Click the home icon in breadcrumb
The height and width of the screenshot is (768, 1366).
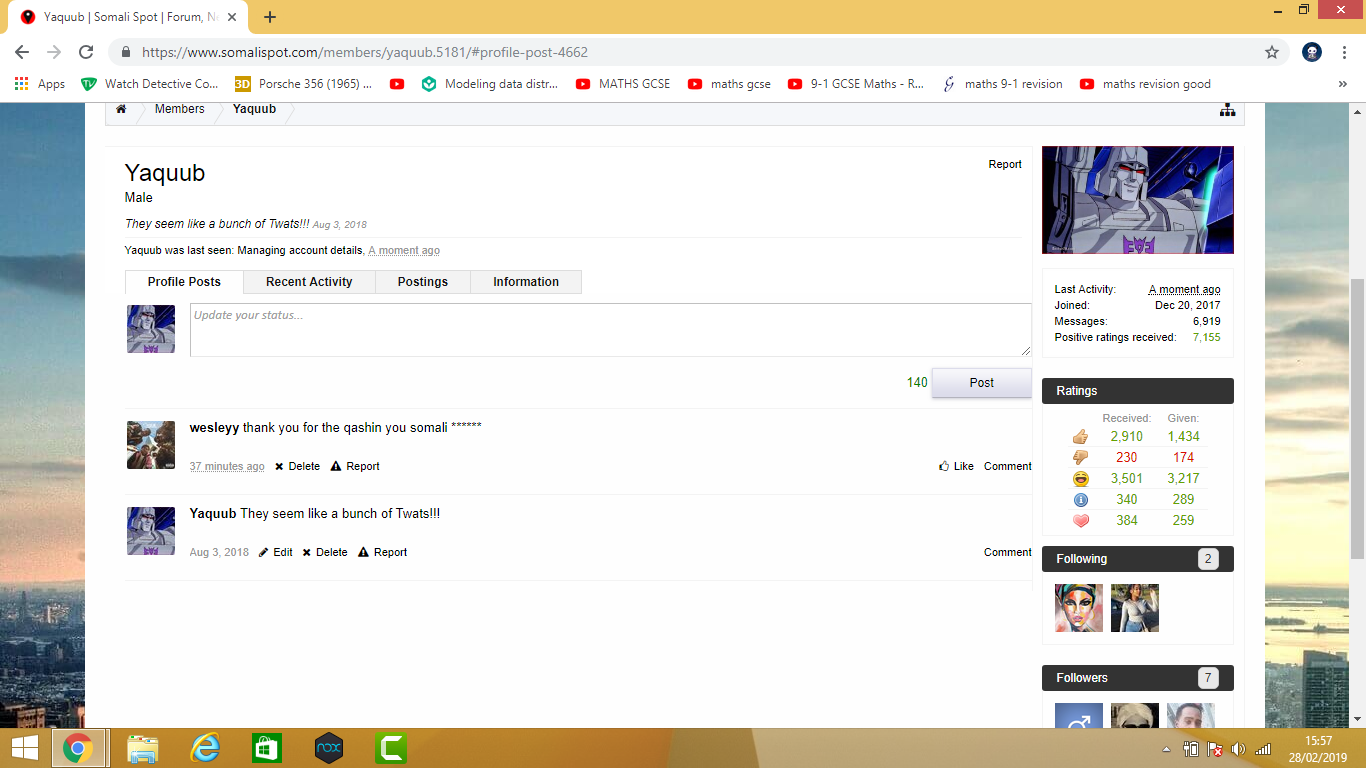(x=121, y=109)
